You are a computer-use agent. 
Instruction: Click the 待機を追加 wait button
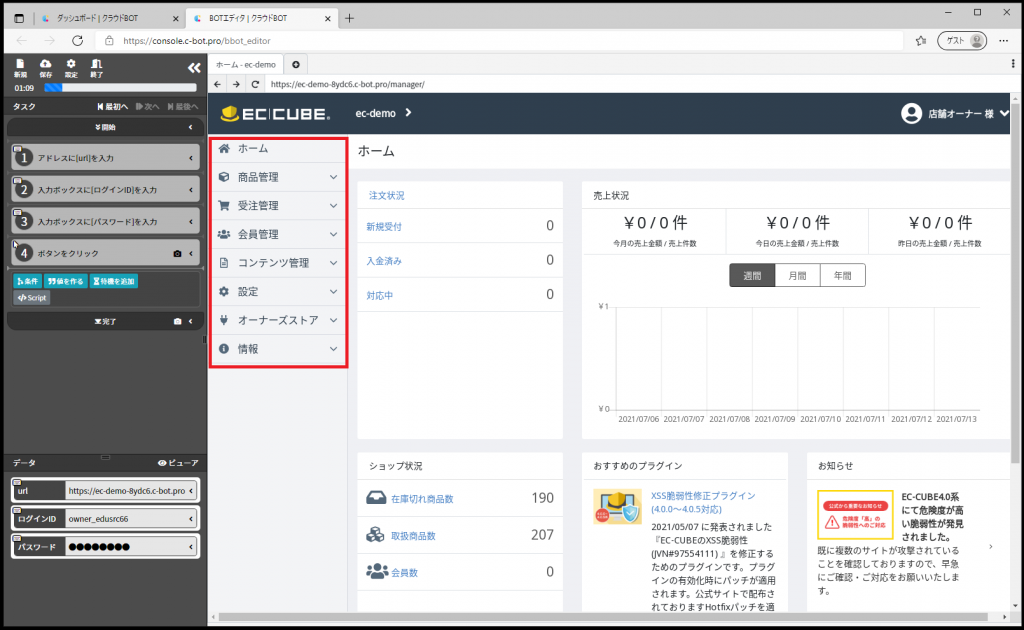[x=114, y=281]
